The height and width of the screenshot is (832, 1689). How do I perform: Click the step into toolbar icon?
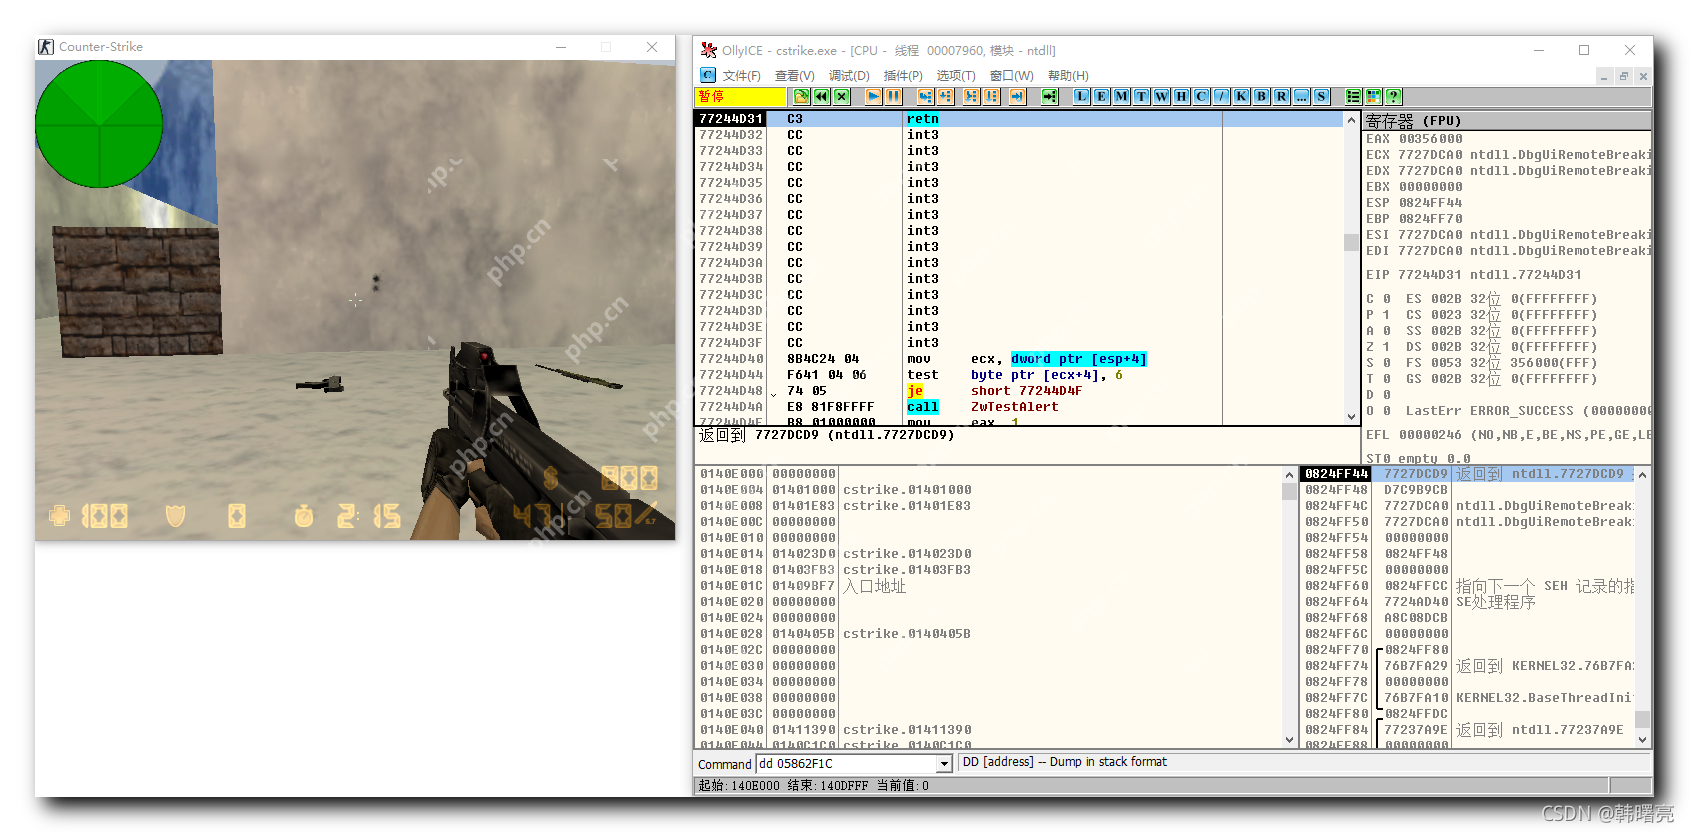tap(926, 96)
